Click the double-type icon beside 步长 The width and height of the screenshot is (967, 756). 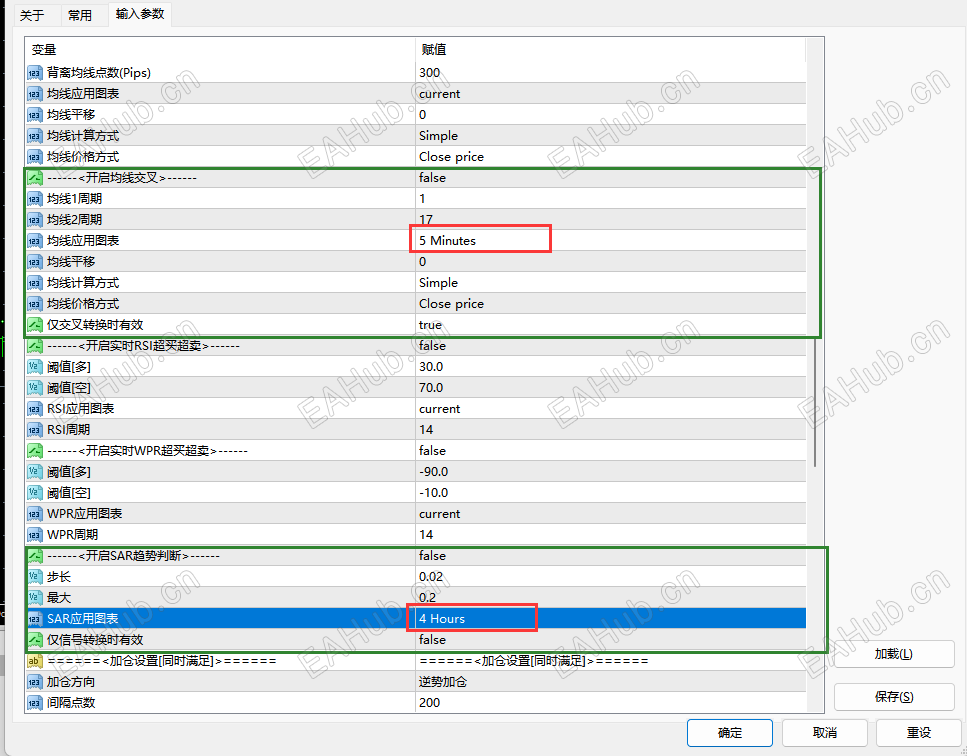(35, 577)
